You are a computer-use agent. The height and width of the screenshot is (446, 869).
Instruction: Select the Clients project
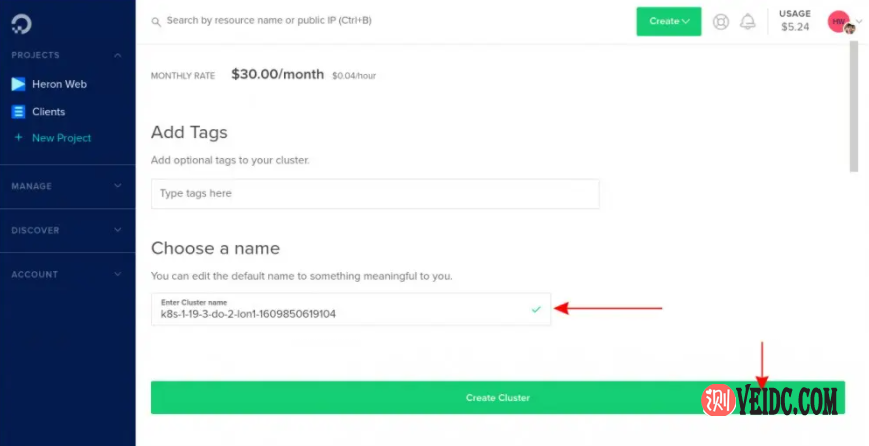pos(48,112)
